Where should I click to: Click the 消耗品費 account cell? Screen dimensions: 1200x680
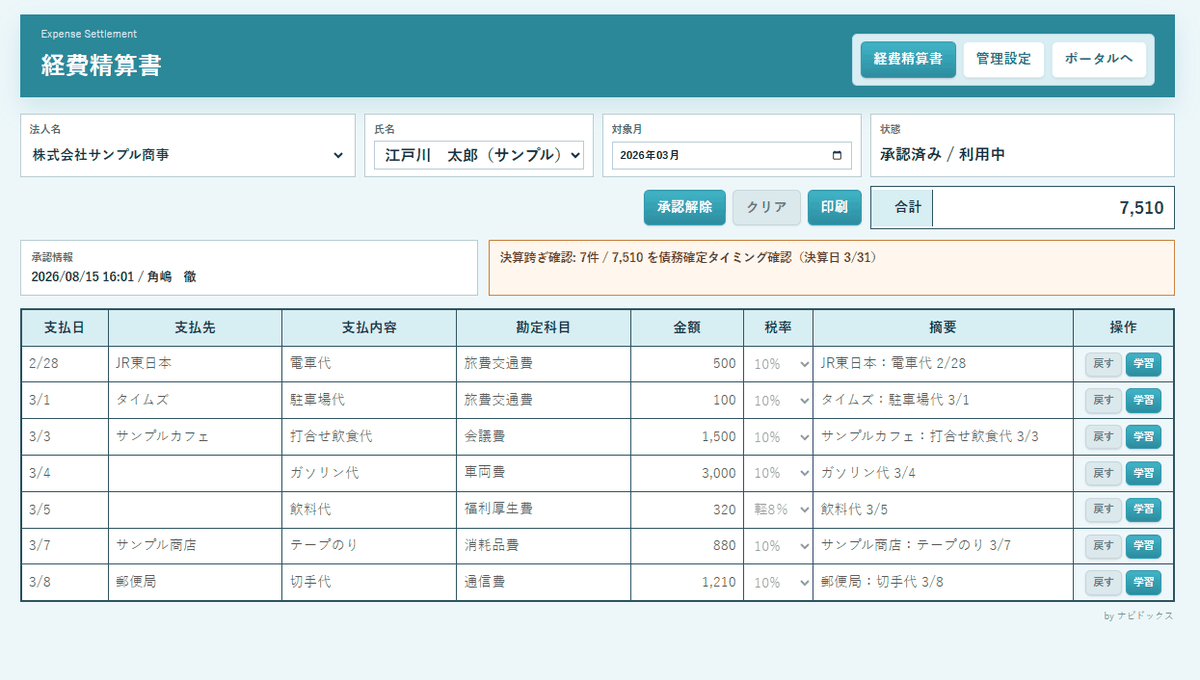click(543, 546)
